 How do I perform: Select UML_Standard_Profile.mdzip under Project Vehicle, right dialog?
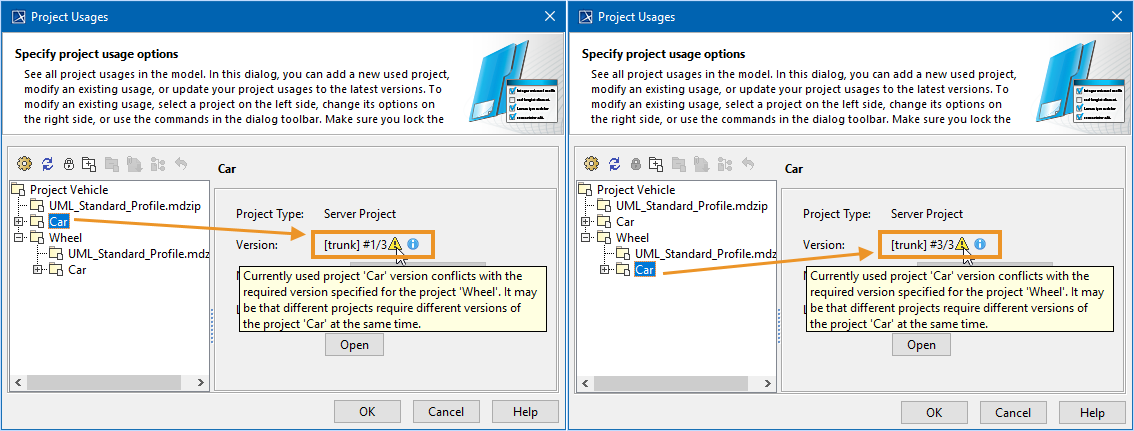pyautogui.click(x=691, y=205)
